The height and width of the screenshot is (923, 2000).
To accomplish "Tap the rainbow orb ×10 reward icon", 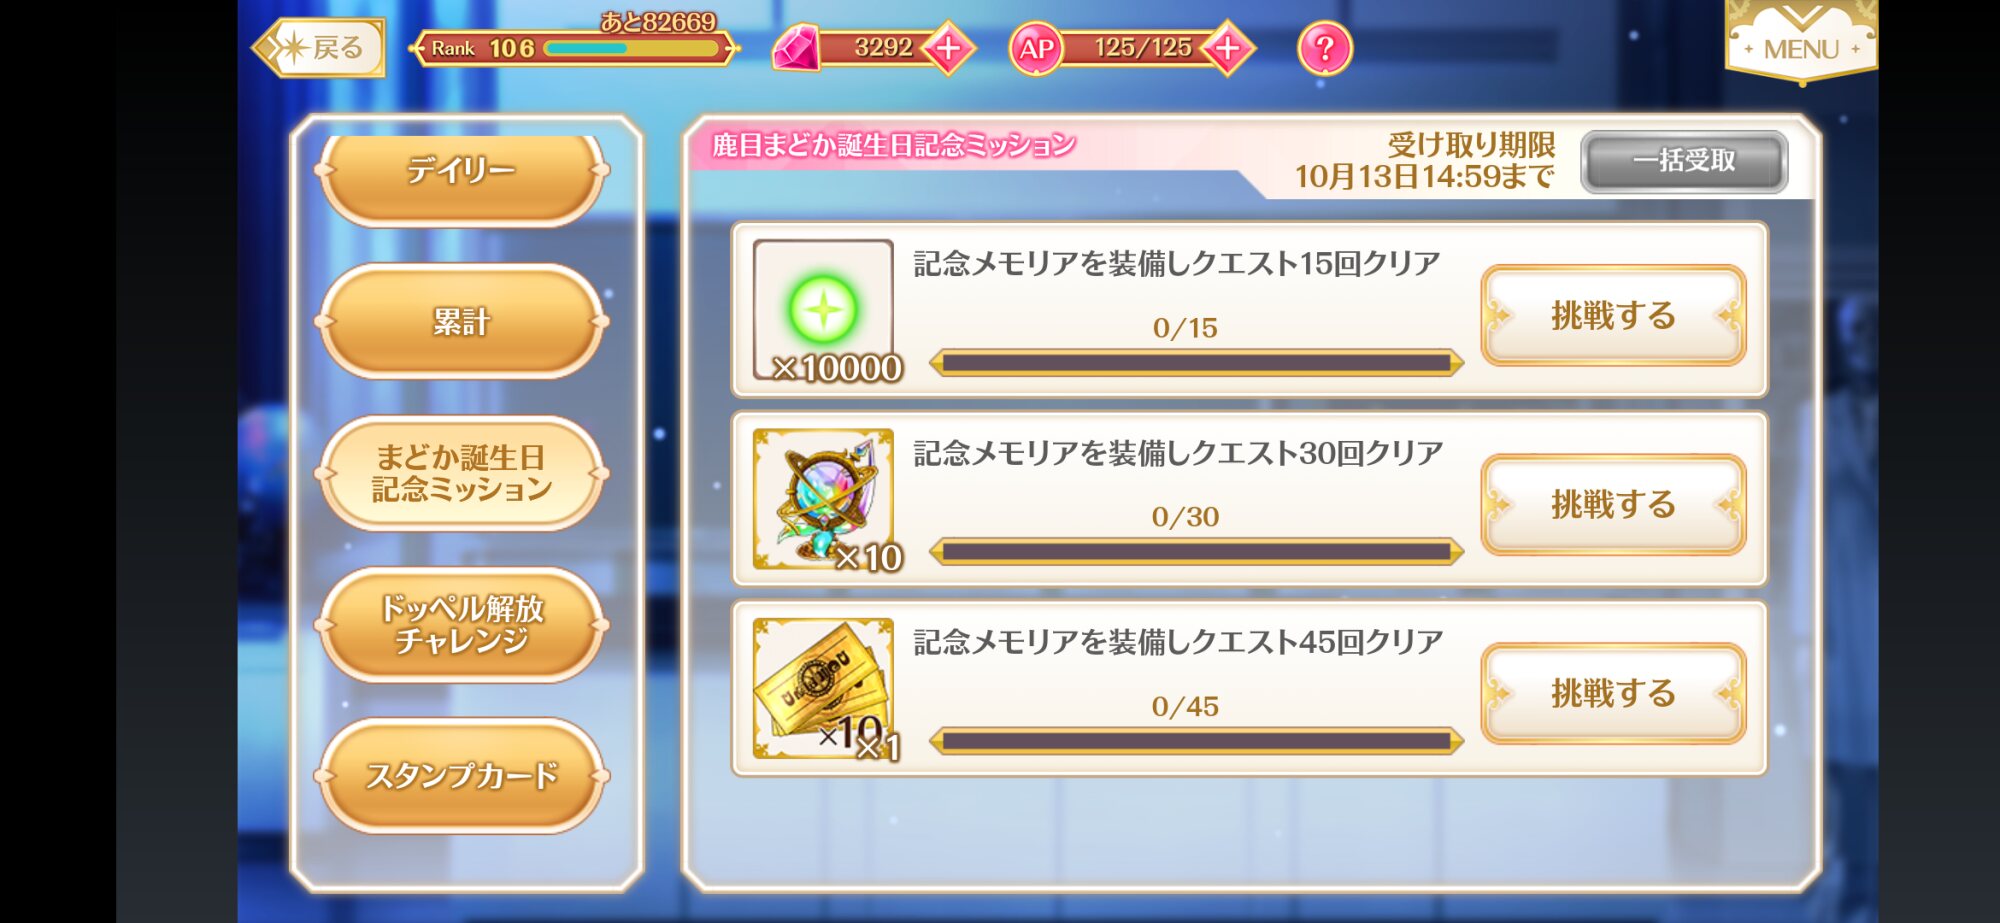I will click(823, 499).
